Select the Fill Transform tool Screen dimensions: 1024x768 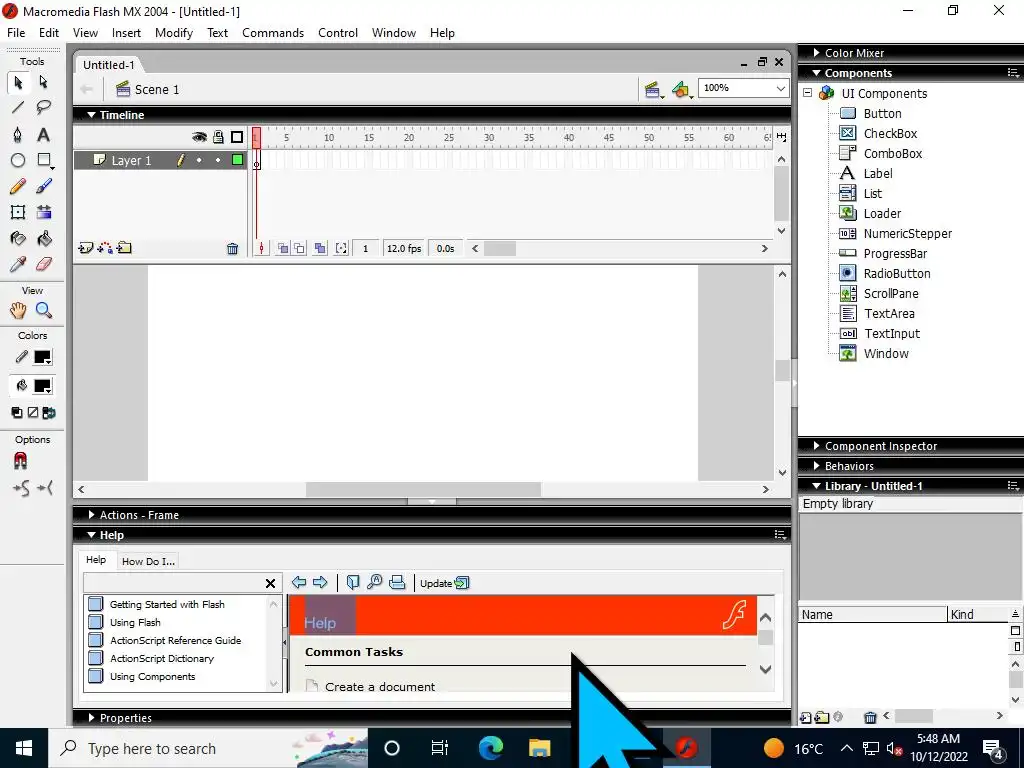44,212
